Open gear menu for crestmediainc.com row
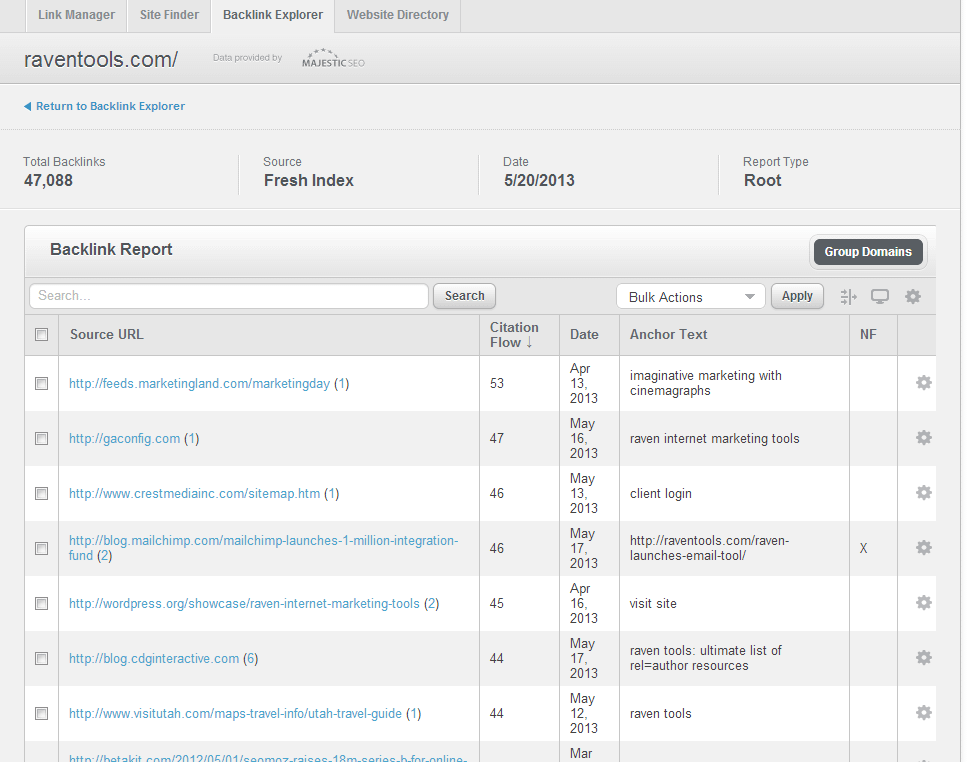This screenshot has width=967, height=762. click(x=924, y=493)
